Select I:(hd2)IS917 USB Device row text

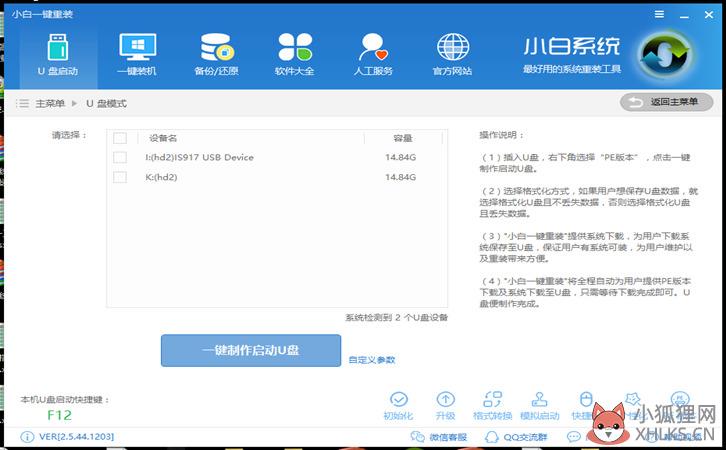pos(200,157)
